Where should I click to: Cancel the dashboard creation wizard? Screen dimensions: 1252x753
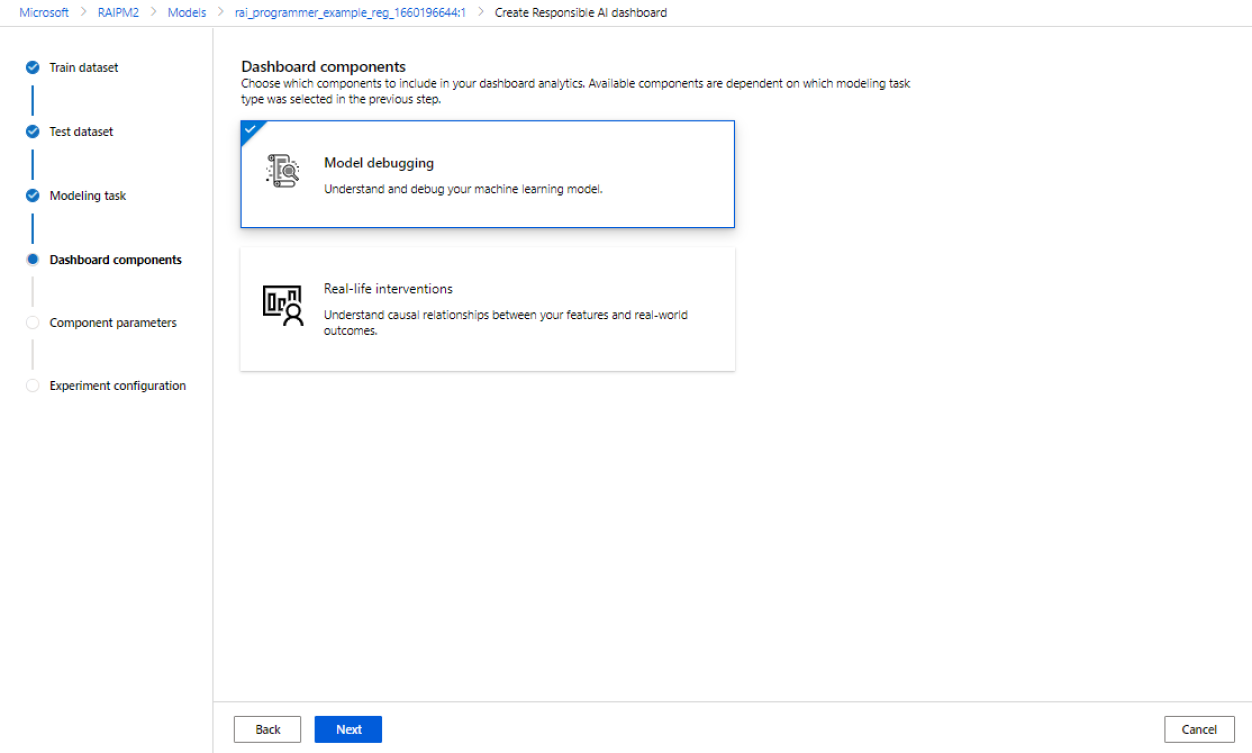(x=1198, y=729)
